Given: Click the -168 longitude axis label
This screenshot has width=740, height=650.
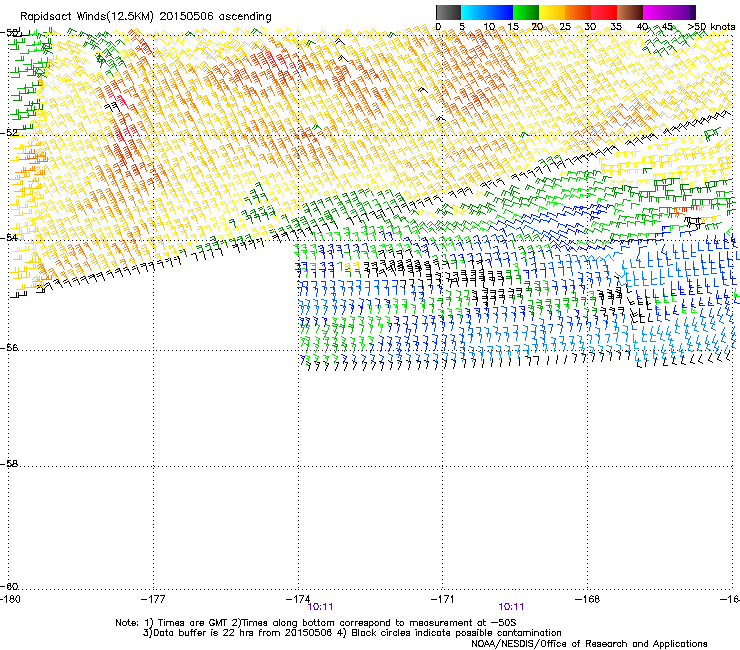Looking at the screenshot, I should [x=588, y=599].
